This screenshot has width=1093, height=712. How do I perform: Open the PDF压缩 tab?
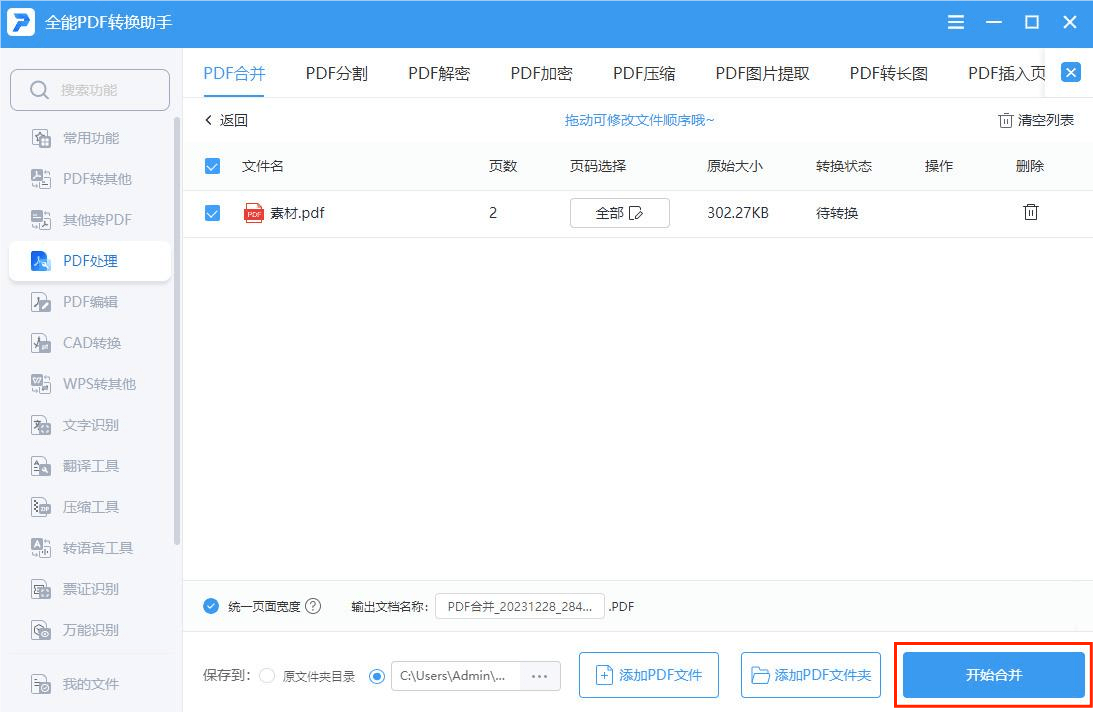click(644, 72)
